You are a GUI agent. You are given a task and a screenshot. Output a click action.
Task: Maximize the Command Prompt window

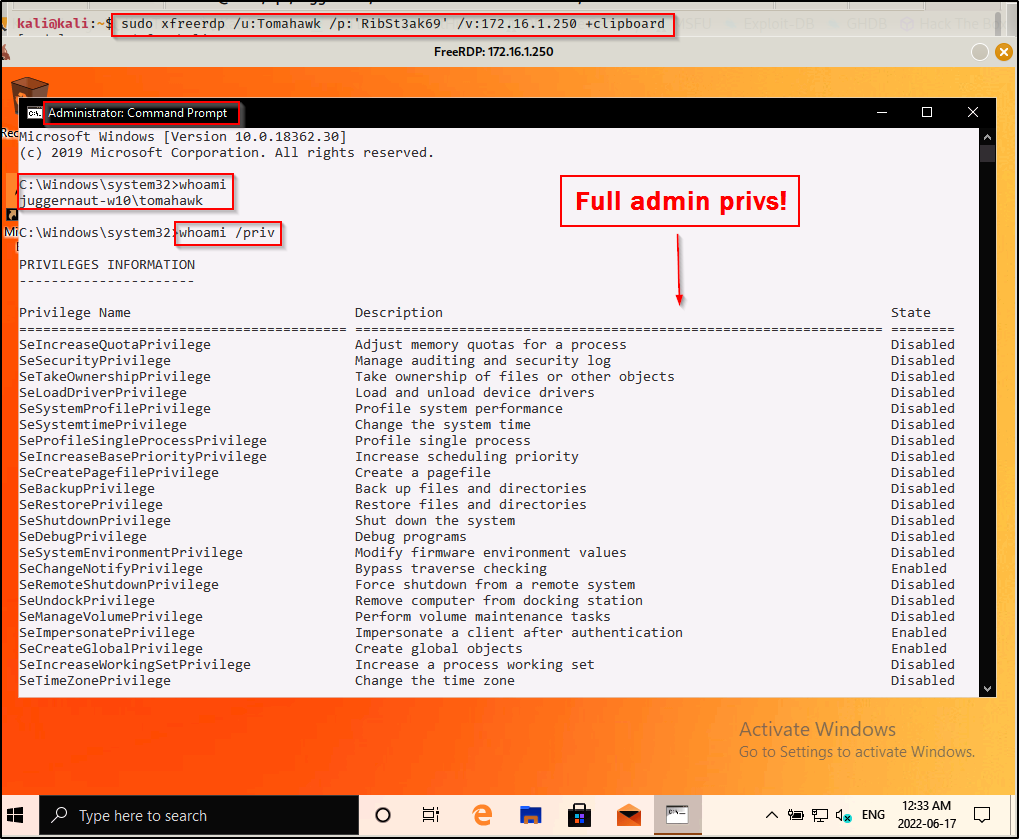927,112
